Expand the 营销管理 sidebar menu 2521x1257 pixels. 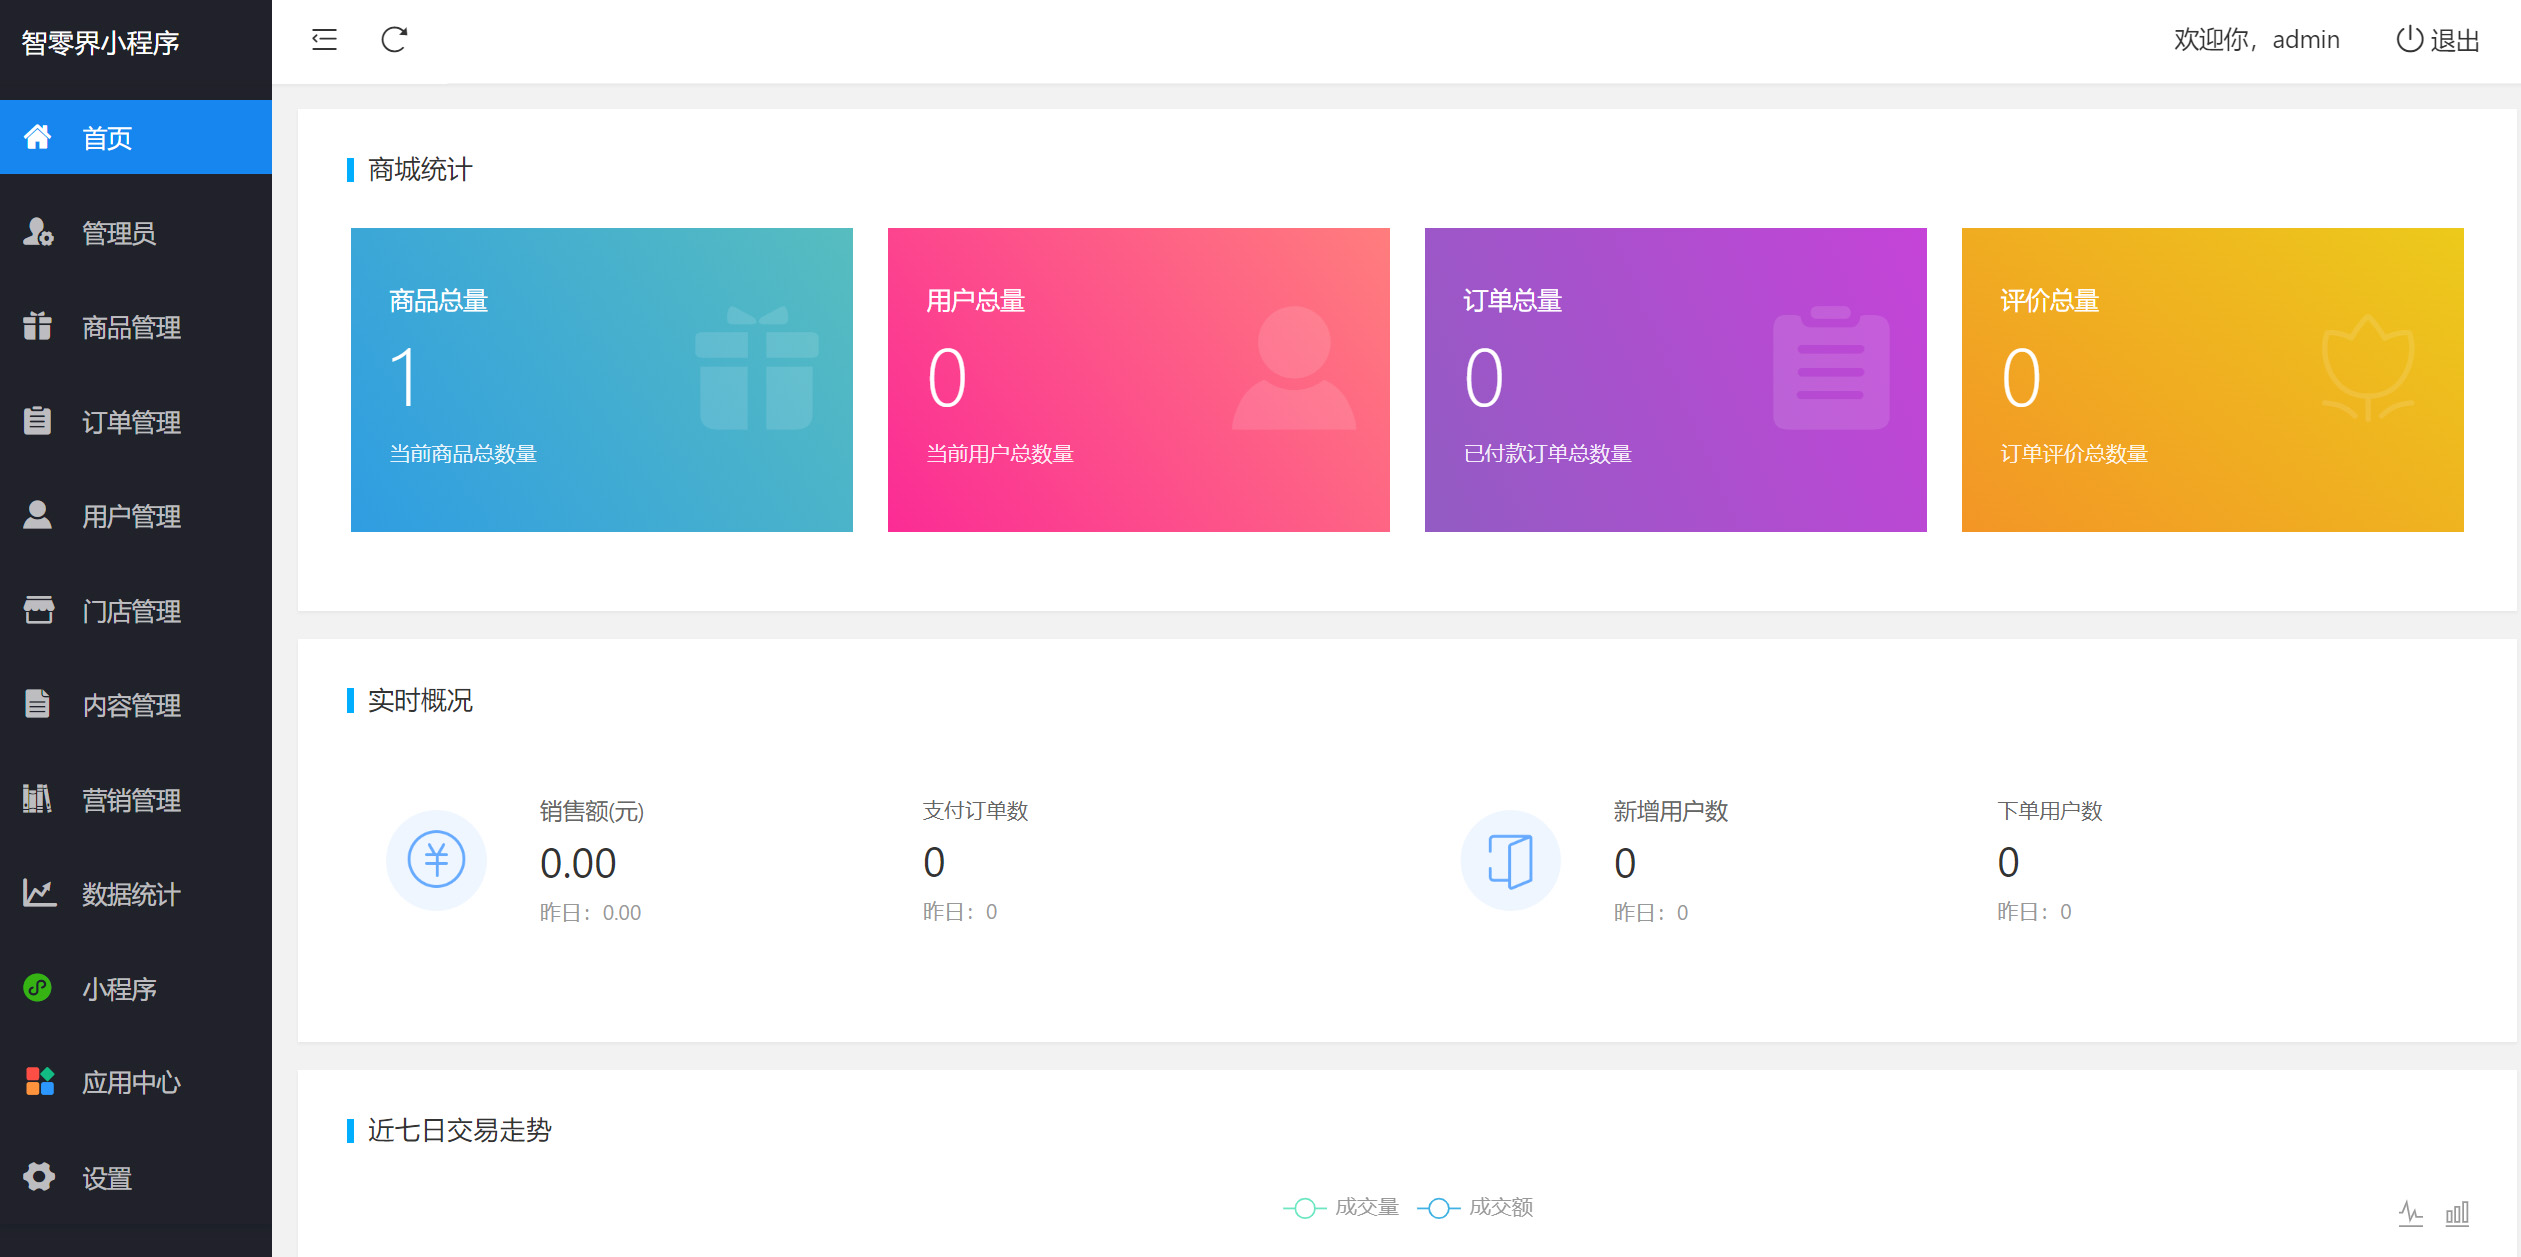click(131, 800)
